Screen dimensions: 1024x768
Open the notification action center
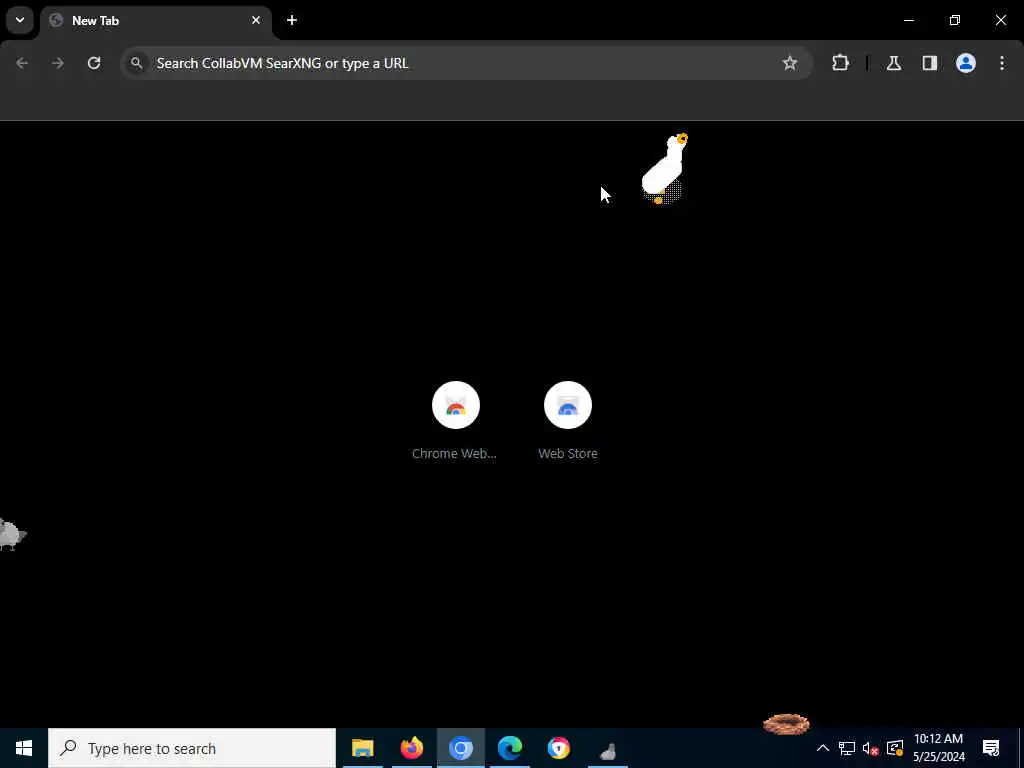(x=991, y=748)
